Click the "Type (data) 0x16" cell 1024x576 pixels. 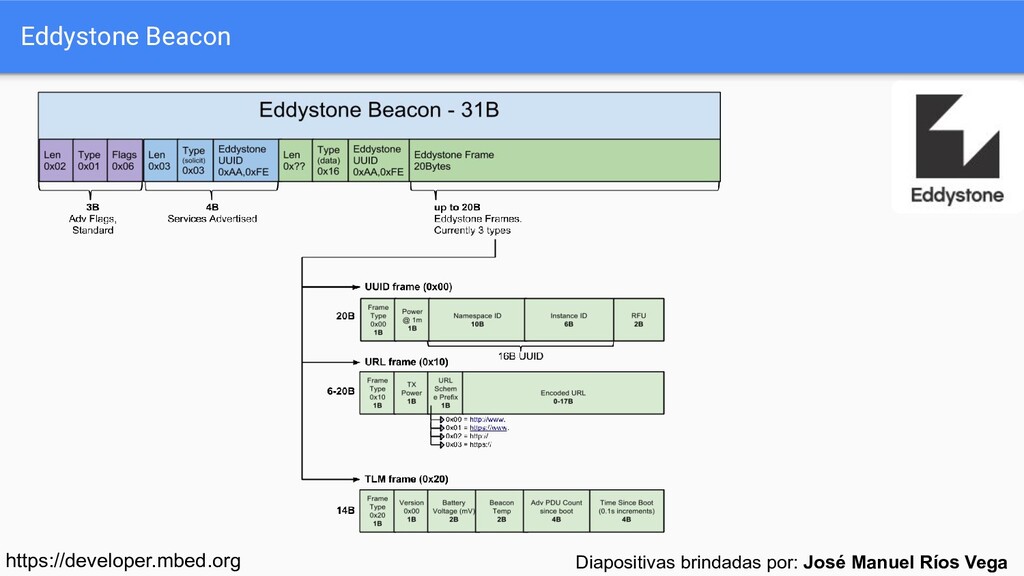pyautogui.click(x=330, y=161)
